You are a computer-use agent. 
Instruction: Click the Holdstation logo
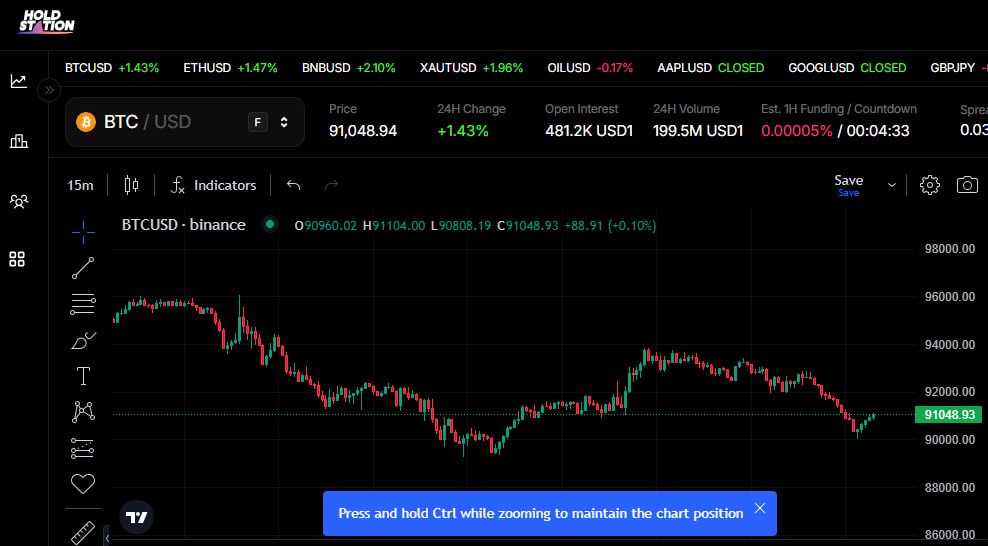click(46, 22)
